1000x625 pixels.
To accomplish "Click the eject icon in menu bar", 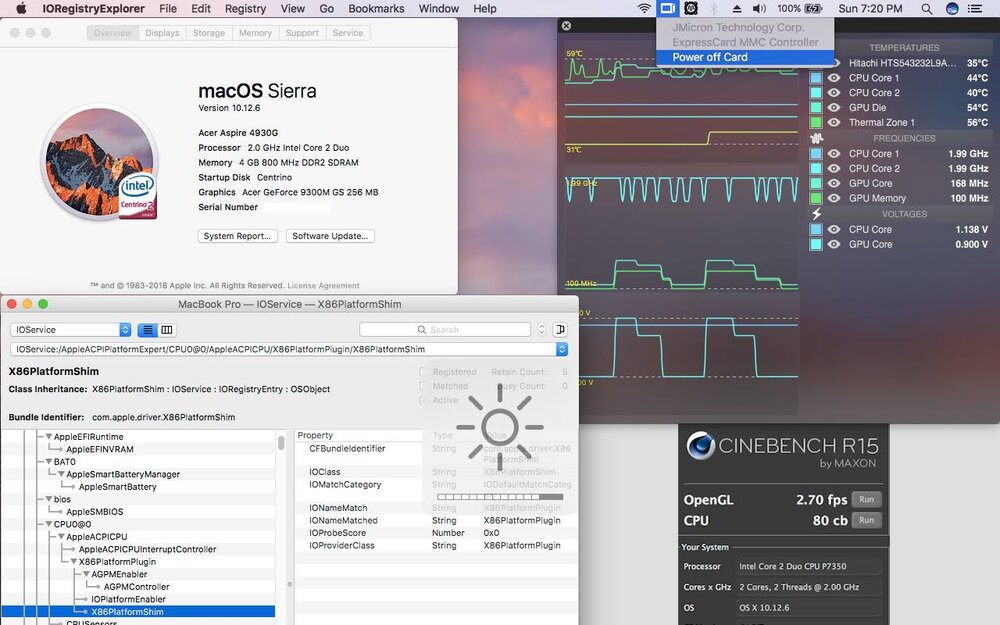I will [x=737, y=9].
